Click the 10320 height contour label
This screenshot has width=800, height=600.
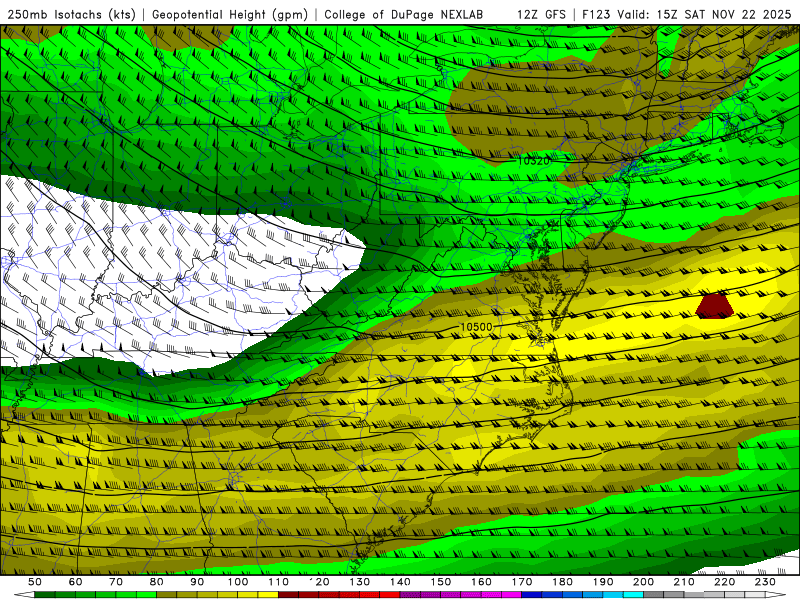[534, 161]
